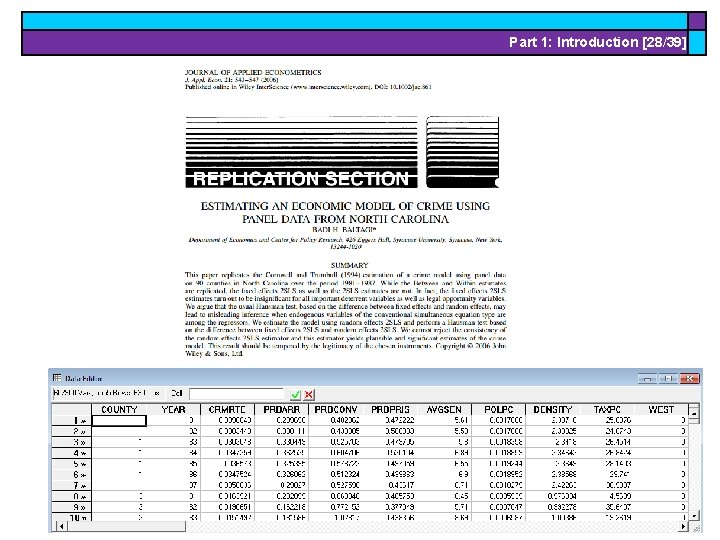The image size is (720, 540).
Task: Select the YEAR column header
Action: point(173,409)
